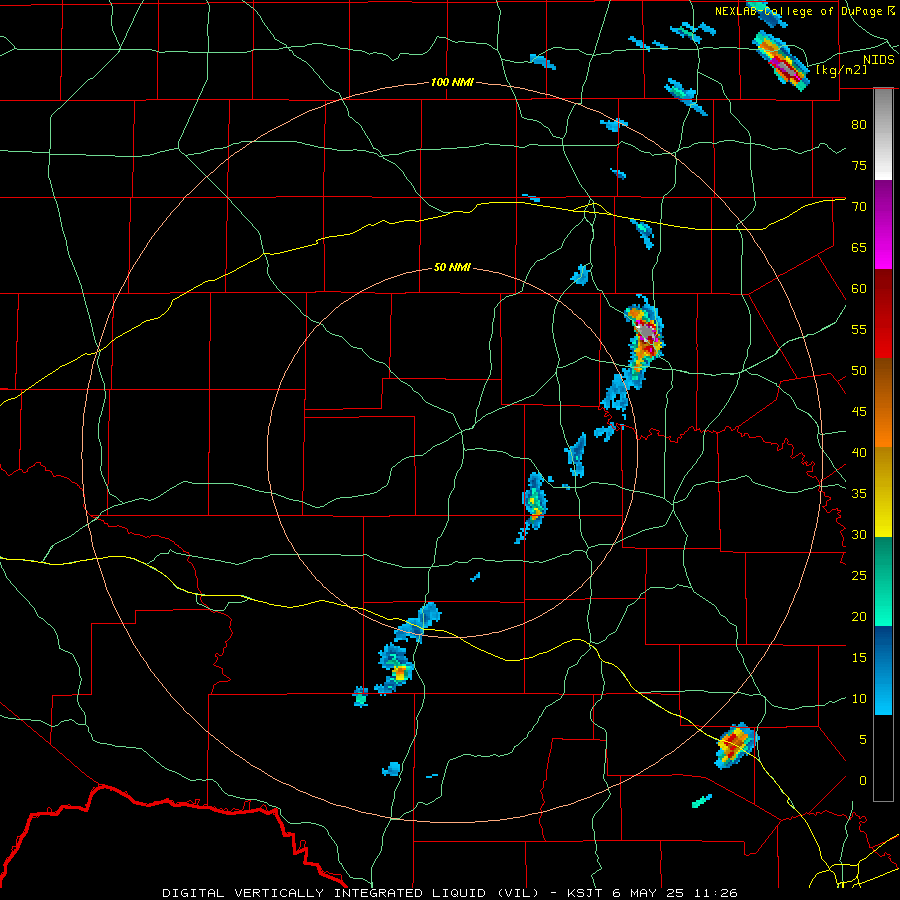Pick the blue band of the VIL legend
This screenshot has width=900, height=900.
883,670
